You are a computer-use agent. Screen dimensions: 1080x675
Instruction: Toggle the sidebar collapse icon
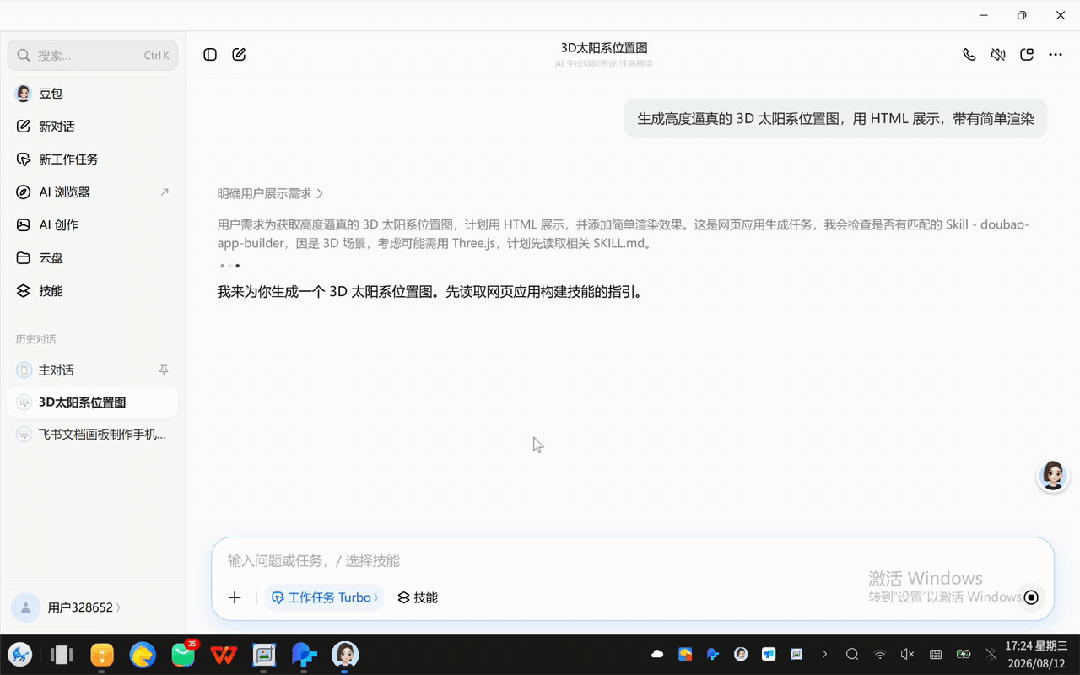[x=210, y=54]
